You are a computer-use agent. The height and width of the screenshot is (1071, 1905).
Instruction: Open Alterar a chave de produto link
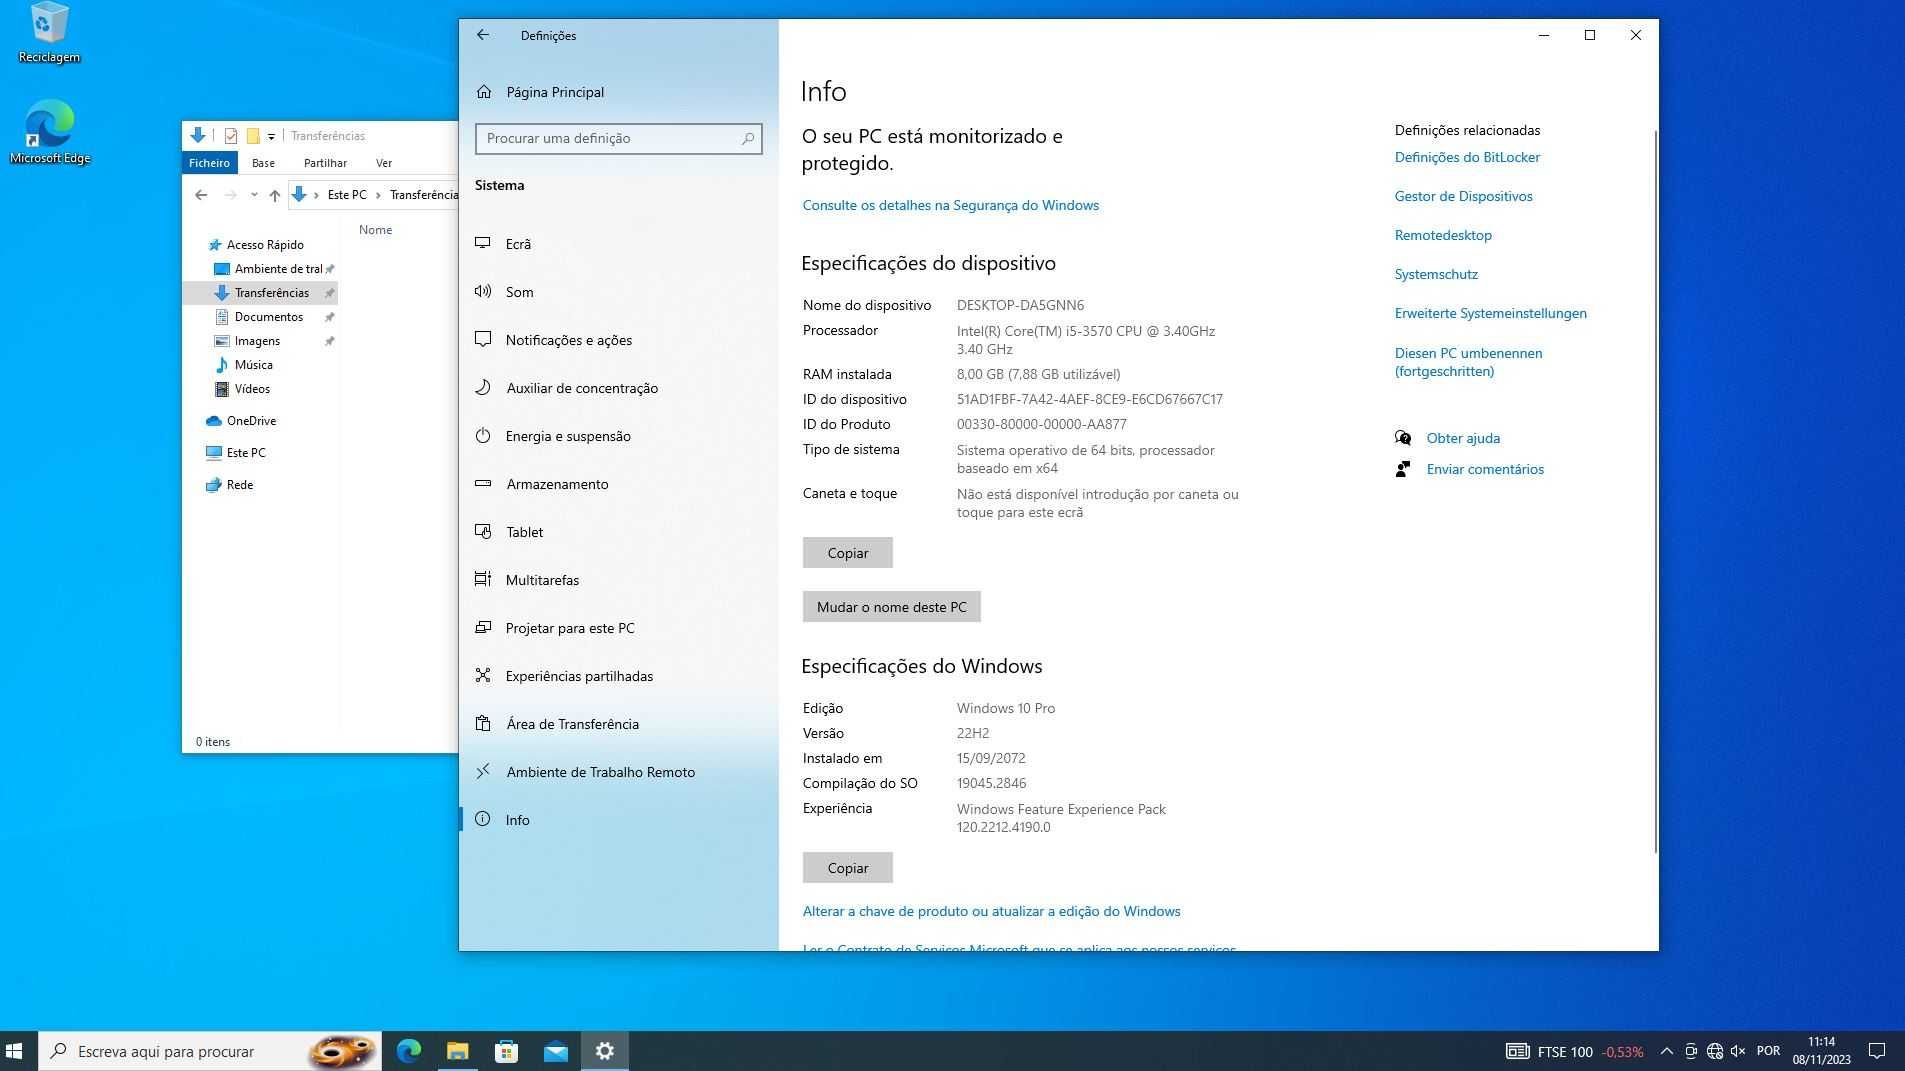[x=991, y=911]
